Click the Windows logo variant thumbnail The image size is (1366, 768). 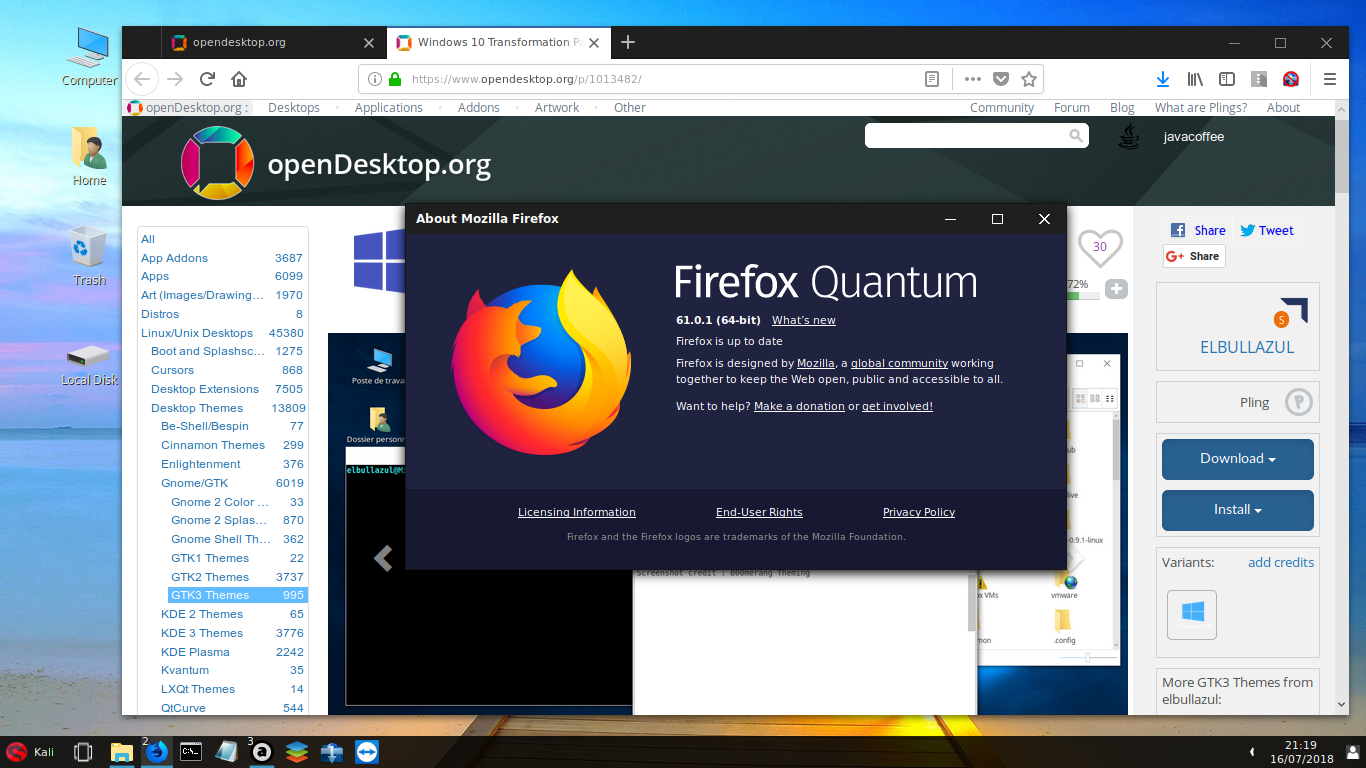tap(1192, 614)
